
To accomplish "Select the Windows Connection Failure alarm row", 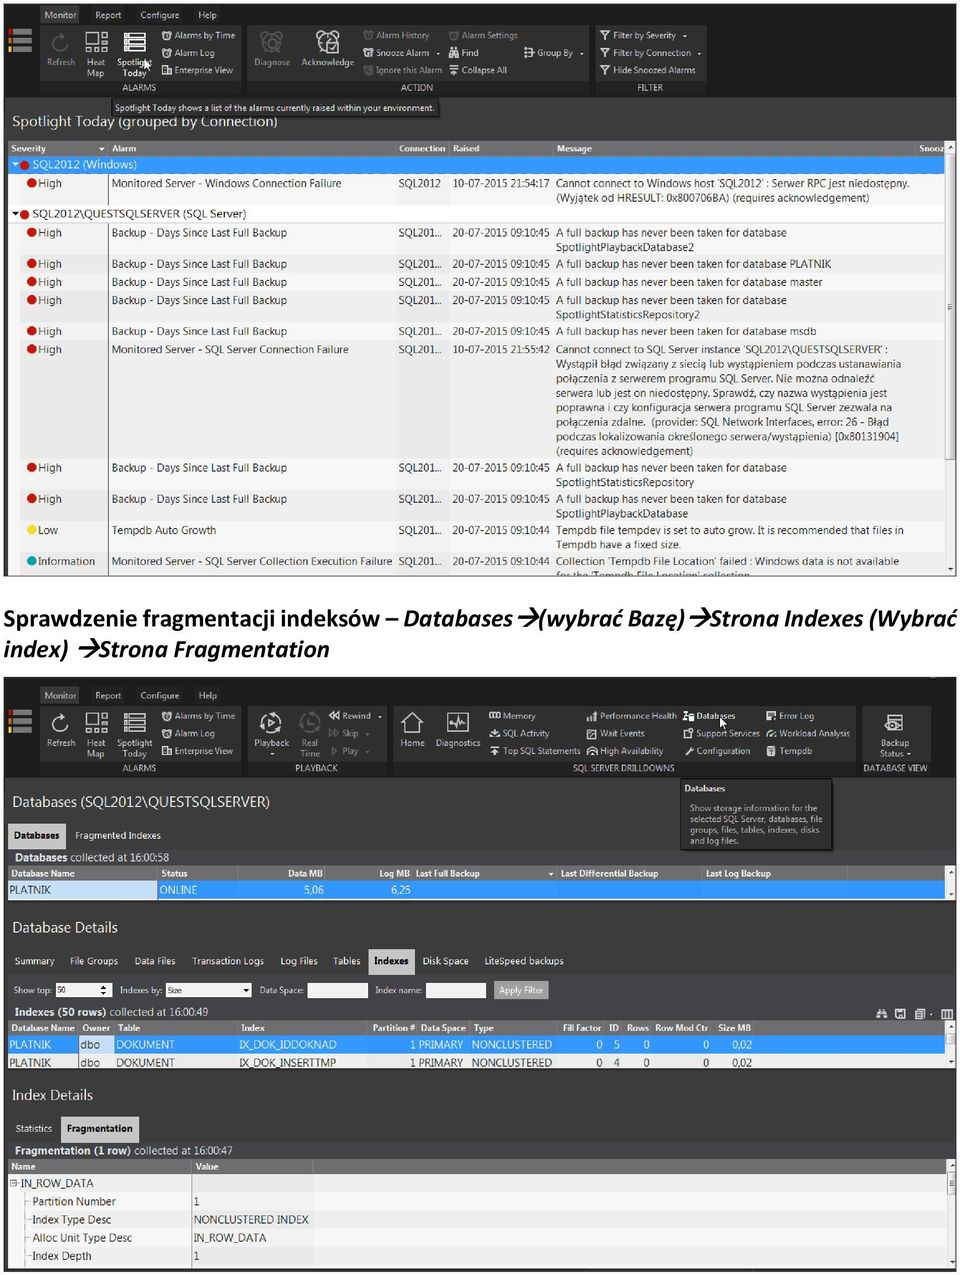I will pos(476,191).
